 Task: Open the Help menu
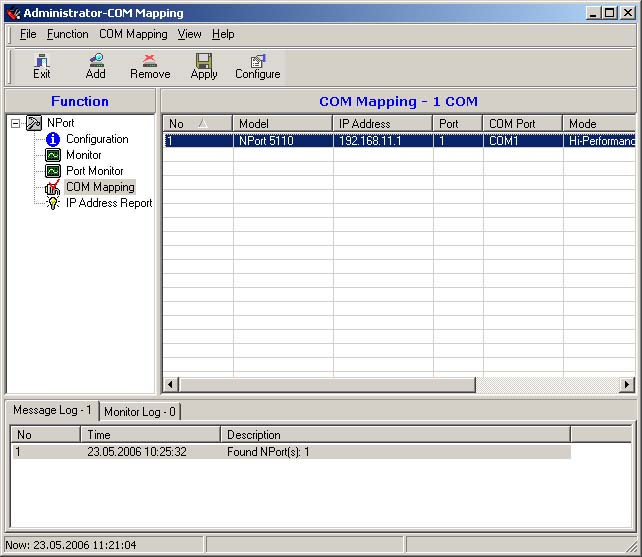(x=223, y=34)
